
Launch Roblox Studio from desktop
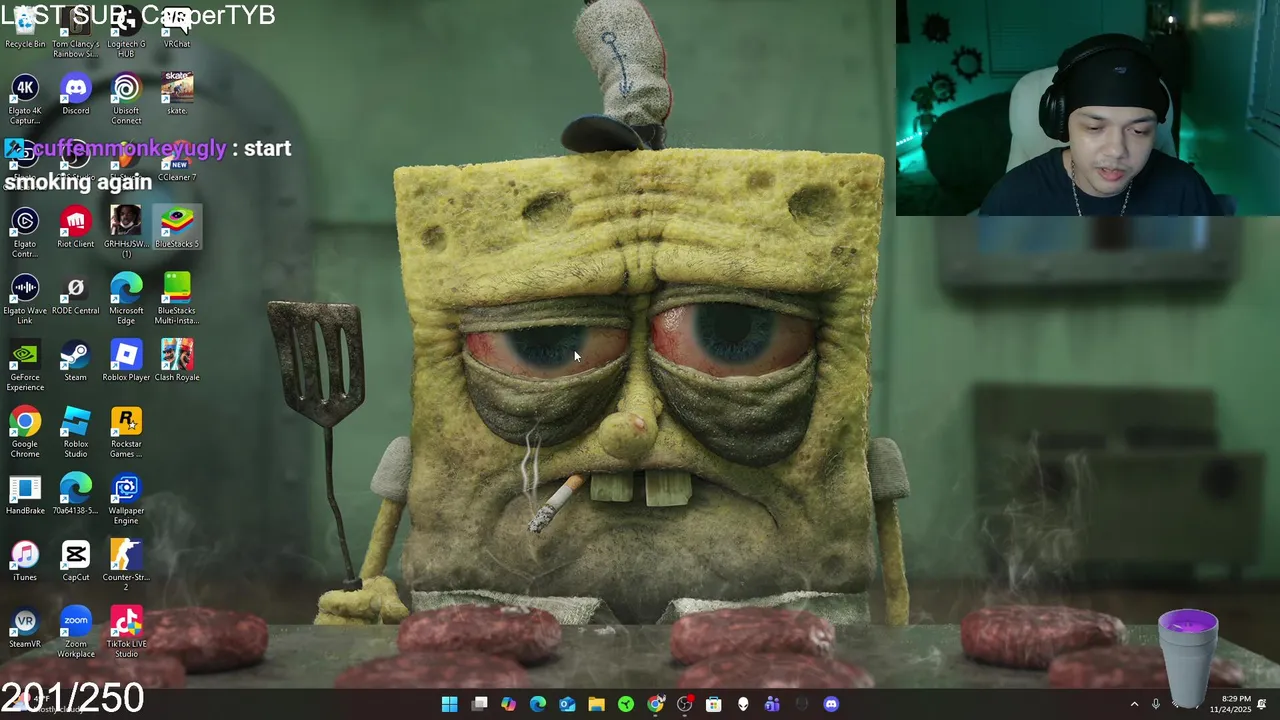pos(76,433)
